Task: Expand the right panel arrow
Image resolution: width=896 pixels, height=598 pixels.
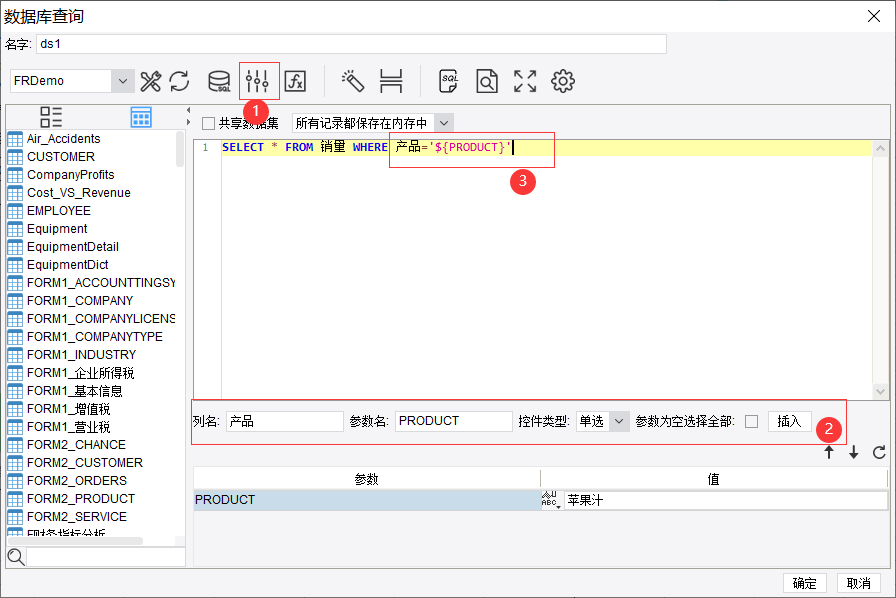Action: pos(189,122)
